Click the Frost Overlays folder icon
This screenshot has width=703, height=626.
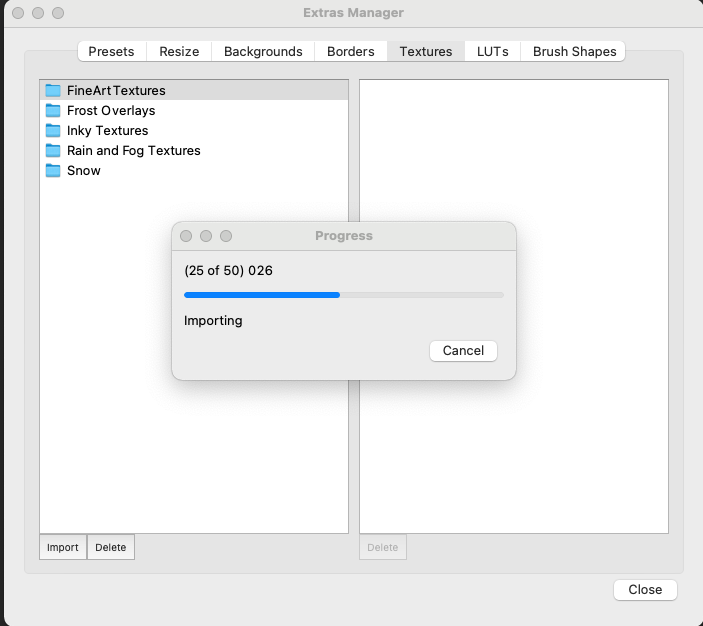tap(53, 110)
